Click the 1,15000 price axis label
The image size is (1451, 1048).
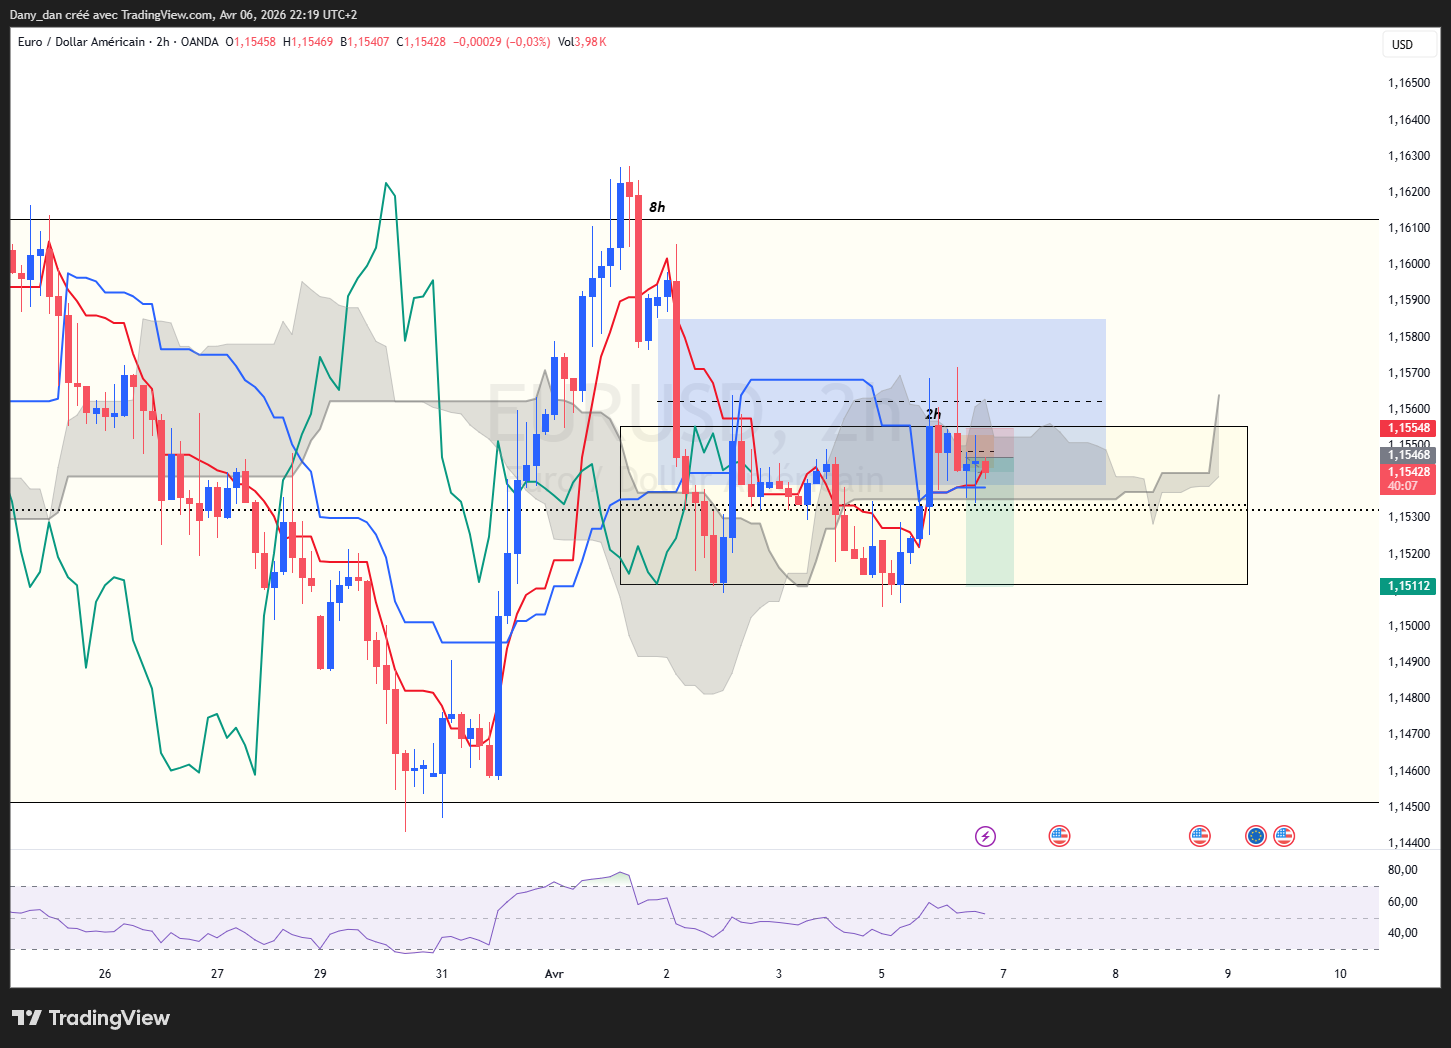(x=1409, y=626)
